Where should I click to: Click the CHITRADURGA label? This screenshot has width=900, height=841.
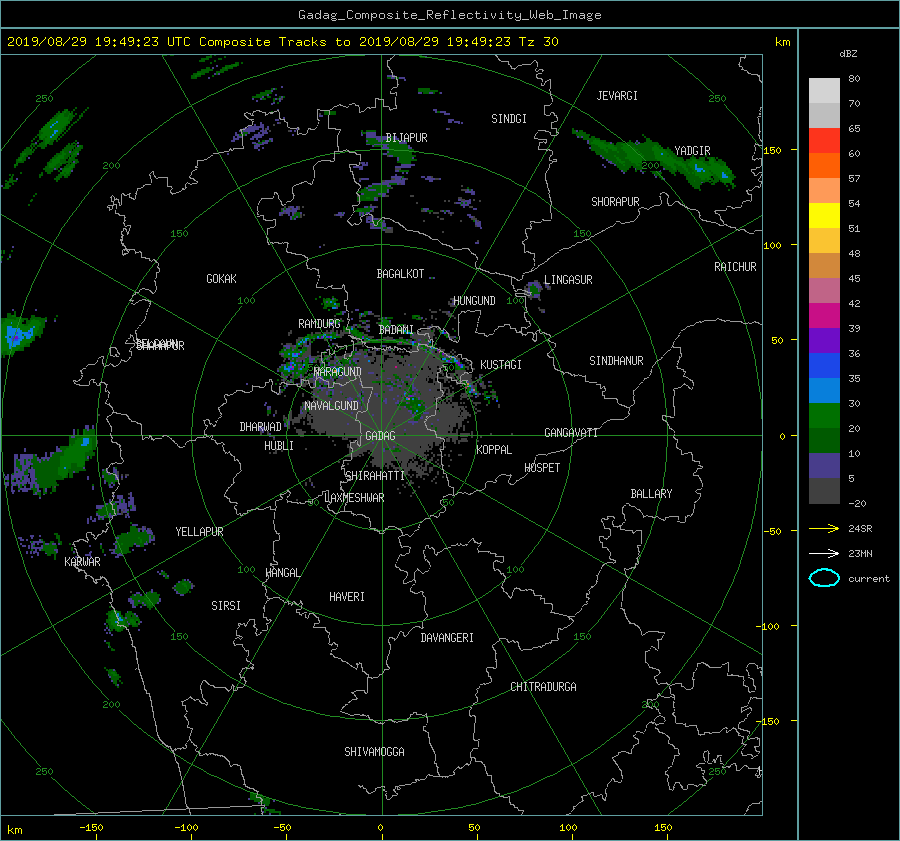tap(543, 687)
